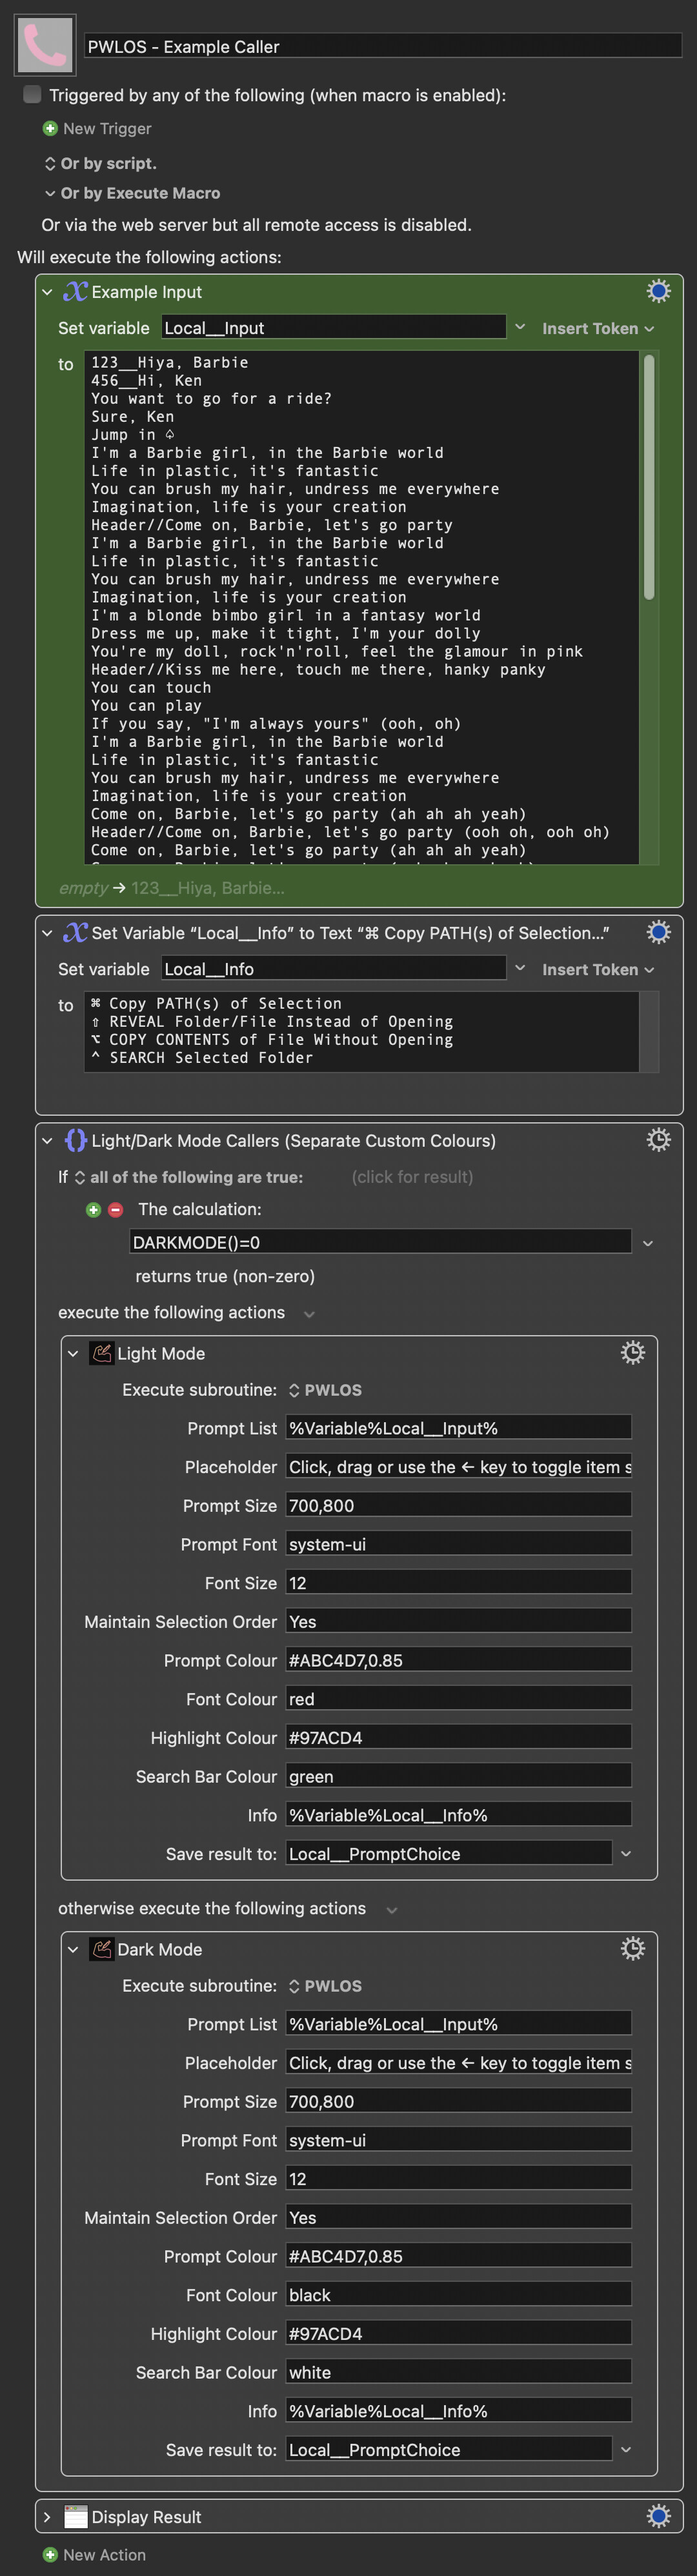Viewport: 697px width, 2576px height.
Task: Open Insert Token menu for Example Input
Action: [598, 328]
